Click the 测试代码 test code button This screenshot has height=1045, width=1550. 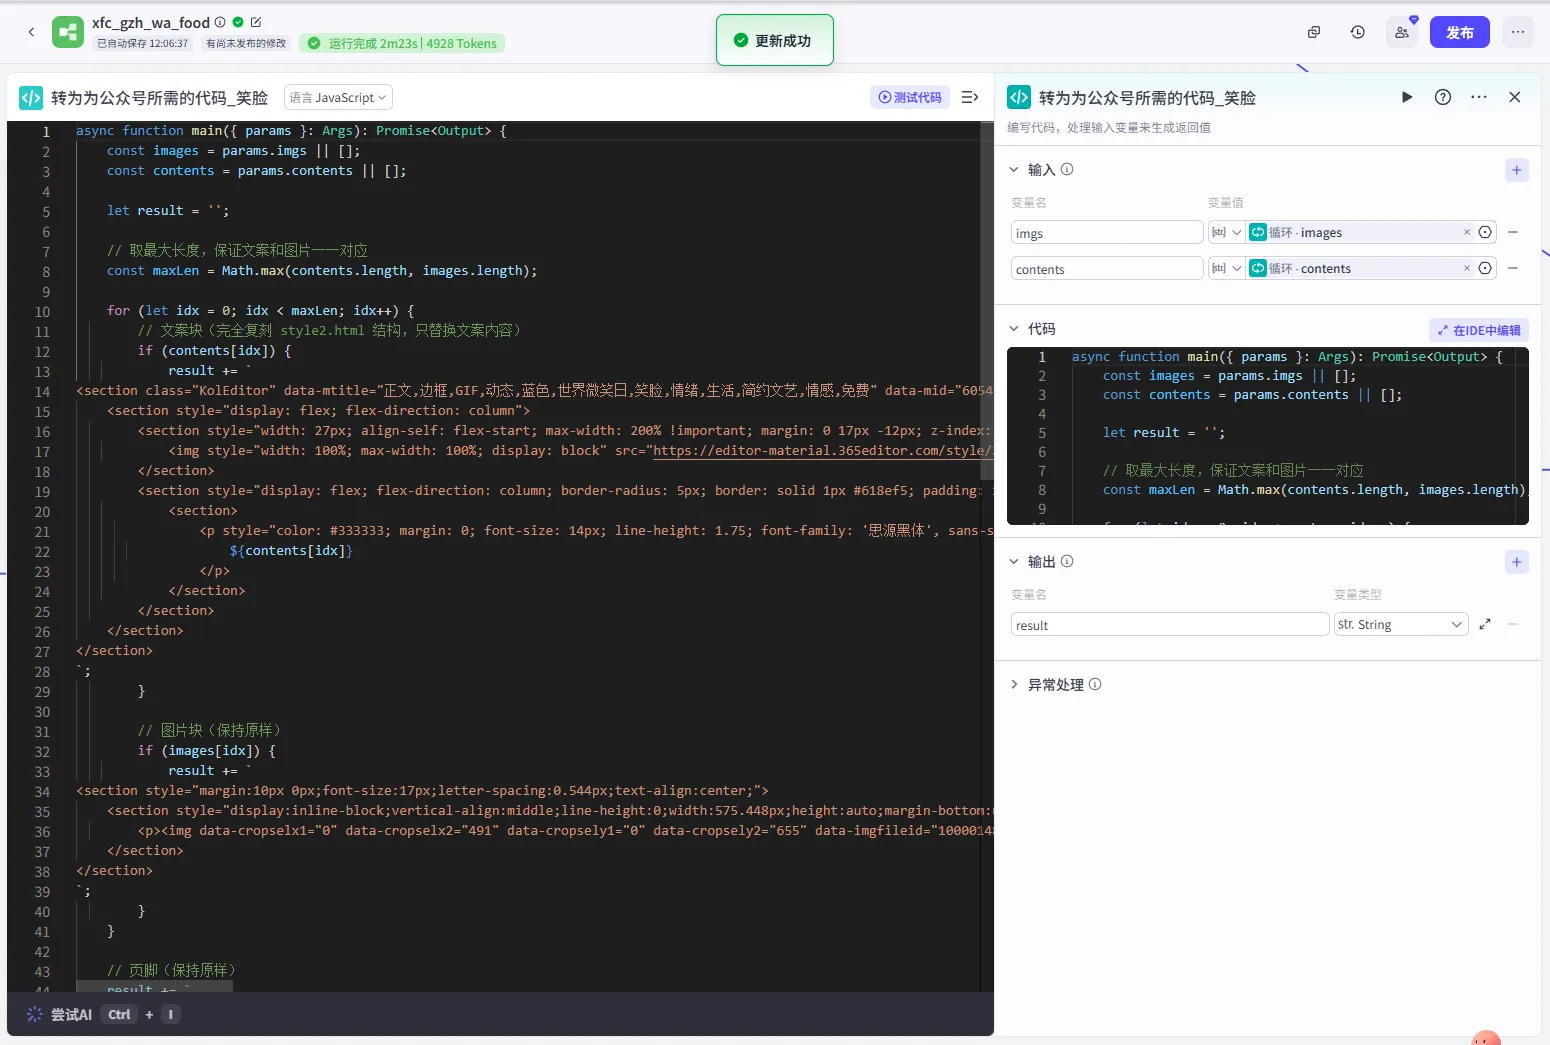click(x=910, y=97)
